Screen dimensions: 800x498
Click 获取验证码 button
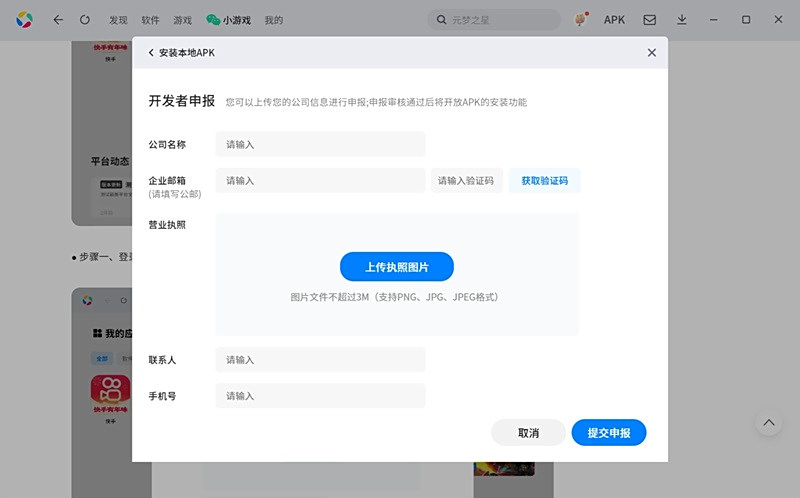click(544, 181)
